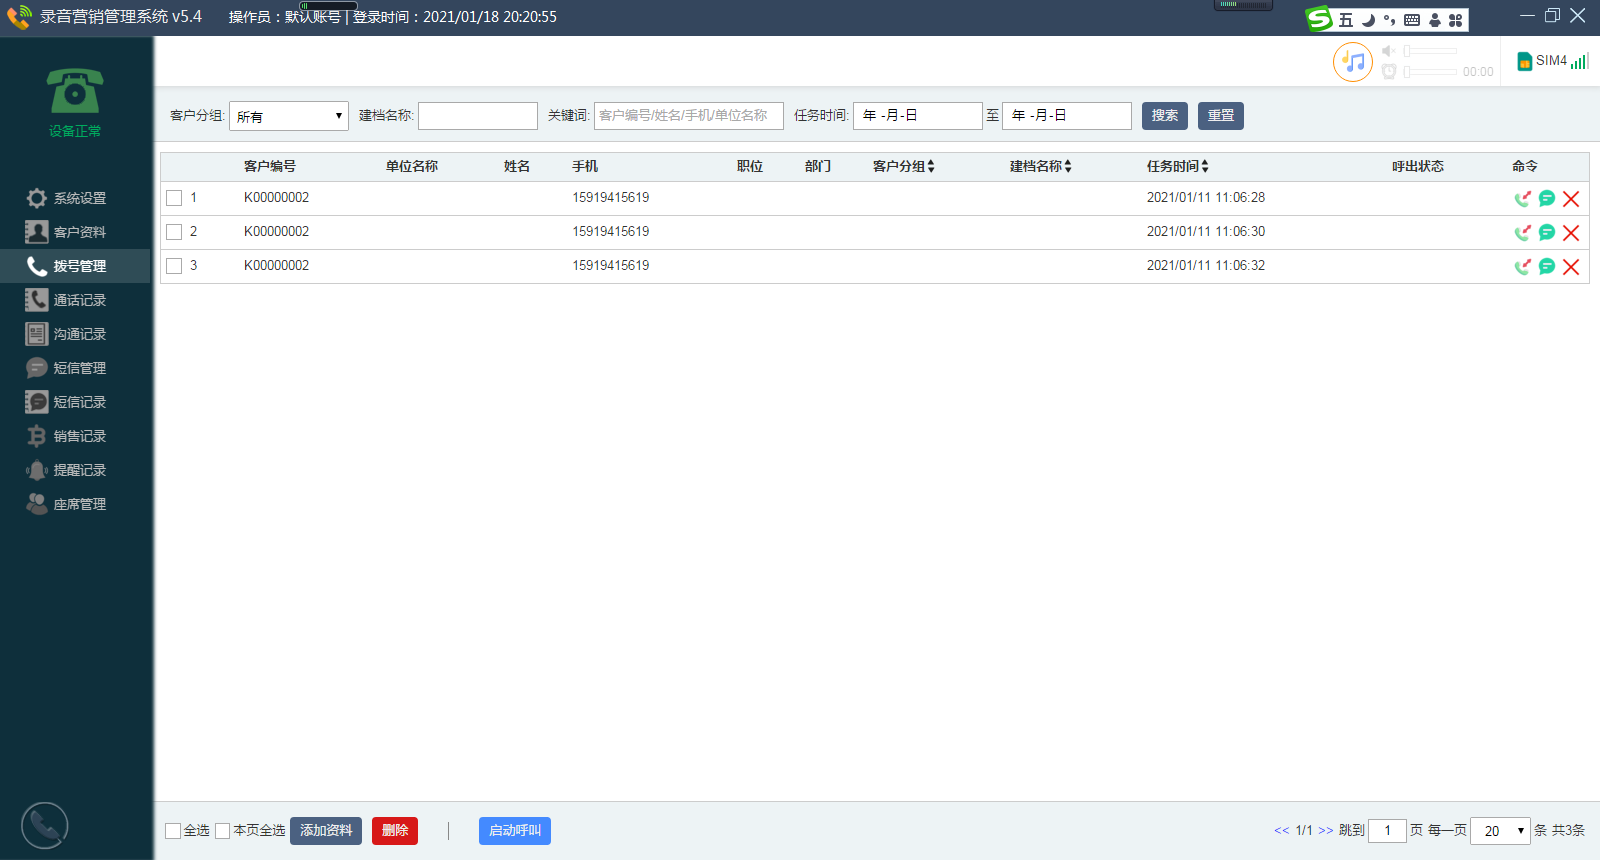Delete row 3 with the red X icon
This screenshot has width=1600, height=860.
click(x=1571, y=267)
